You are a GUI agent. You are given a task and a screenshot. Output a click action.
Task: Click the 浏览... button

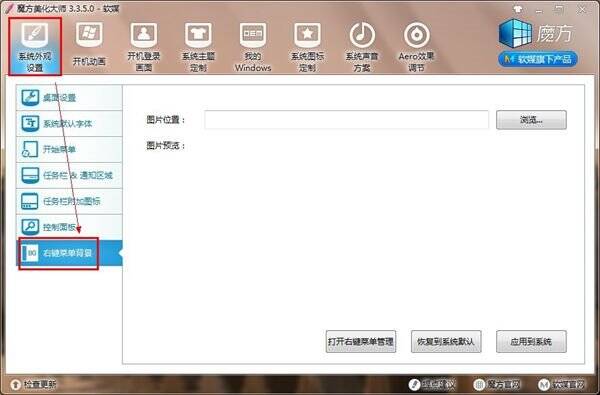coord(531,120)
